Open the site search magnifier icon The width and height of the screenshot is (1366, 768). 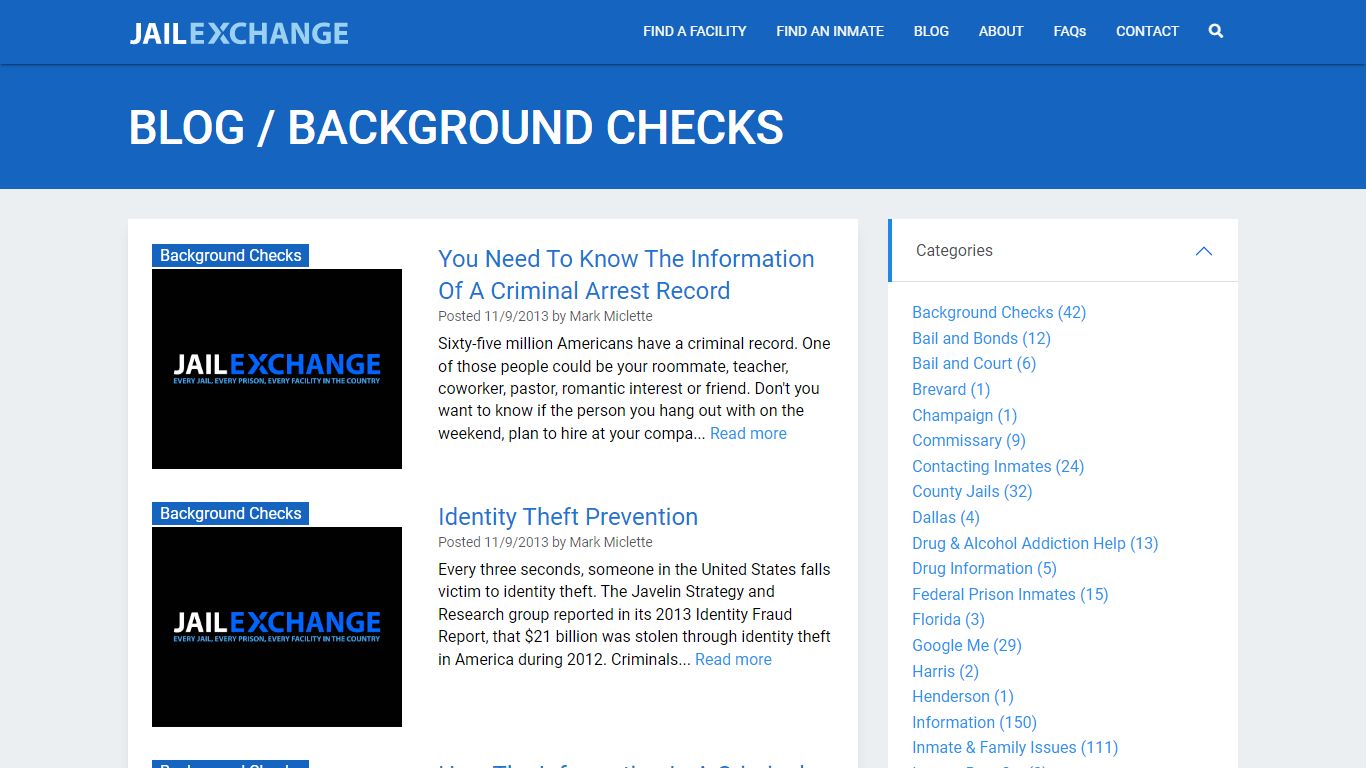tap(1215, 31)
